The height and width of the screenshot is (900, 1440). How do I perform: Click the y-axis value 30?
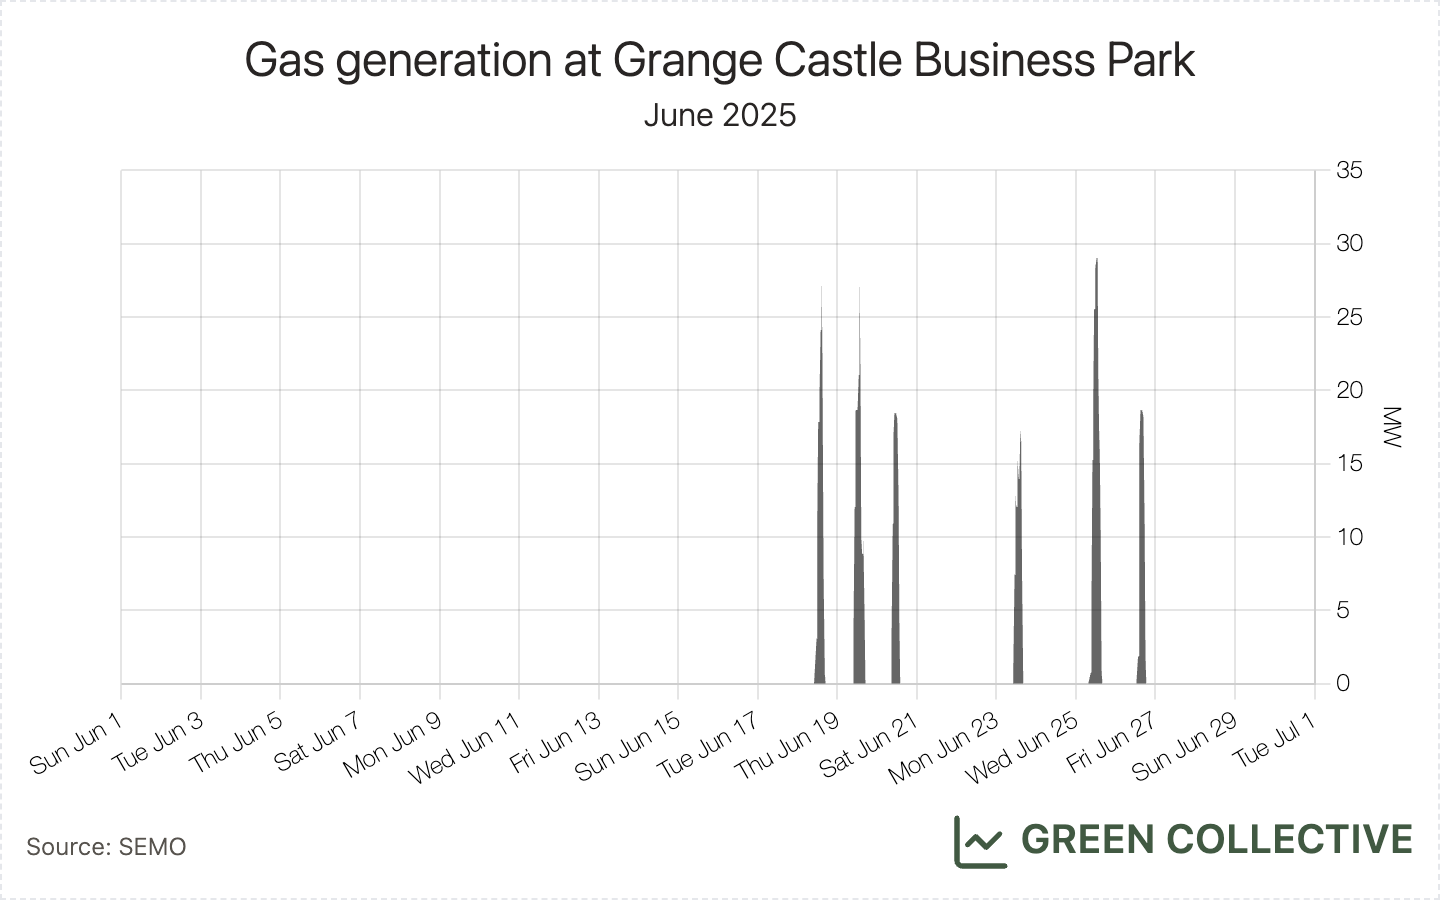1349,244
